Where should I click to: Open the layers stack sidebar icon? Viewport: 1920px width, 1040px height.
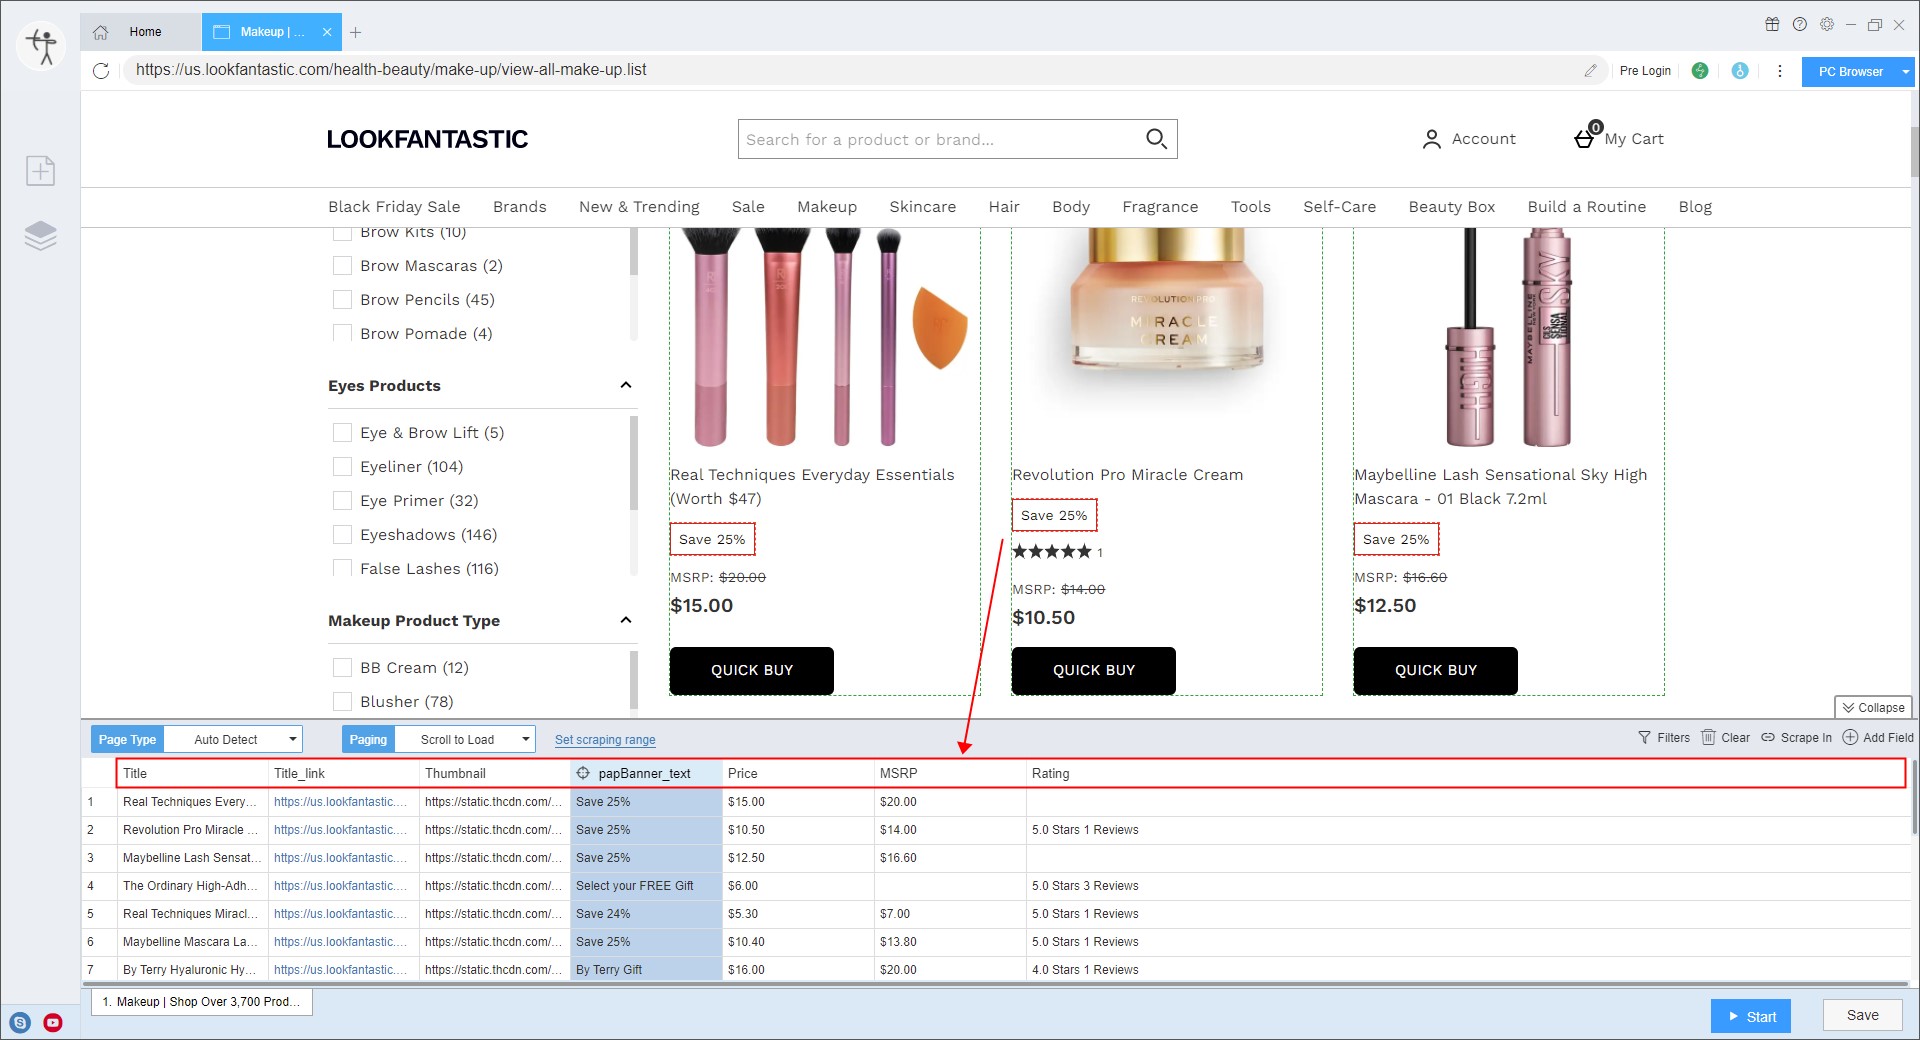40,236
